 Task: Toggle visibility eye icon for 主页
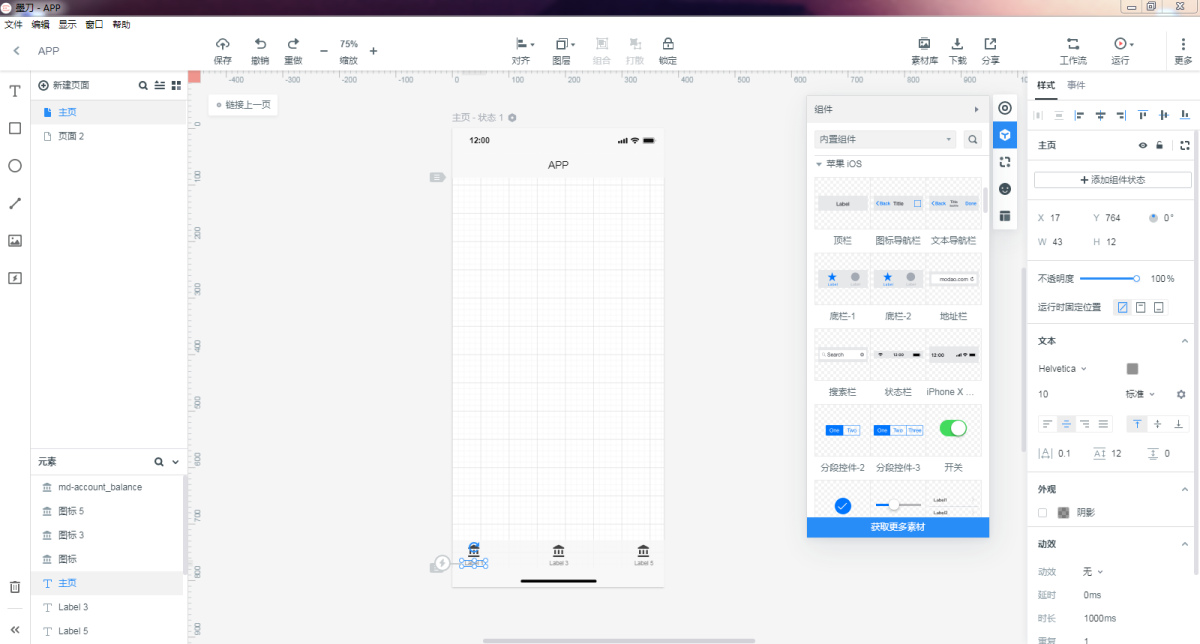(1143, 145)
